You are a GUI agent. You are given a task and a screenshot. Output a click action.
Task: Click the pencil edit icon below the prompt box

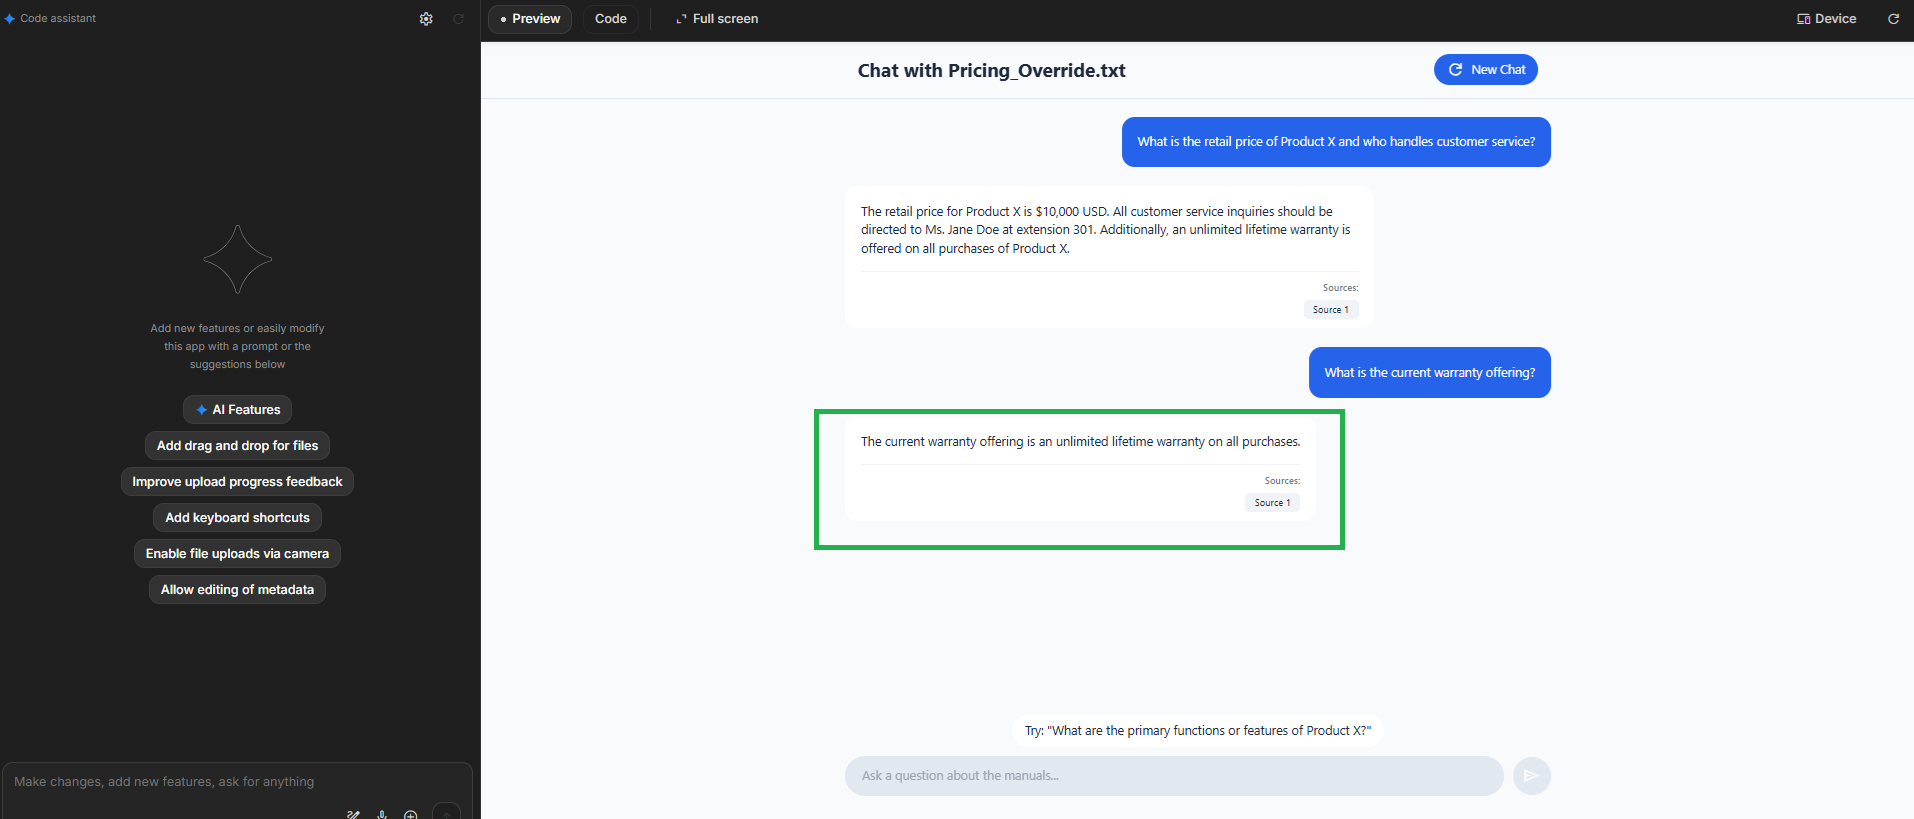tap(353, 815)
